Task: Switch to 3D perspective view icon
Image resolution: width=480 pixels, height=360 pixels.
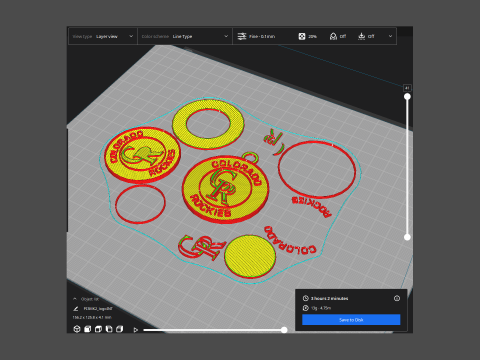Action: click(77, 329)
